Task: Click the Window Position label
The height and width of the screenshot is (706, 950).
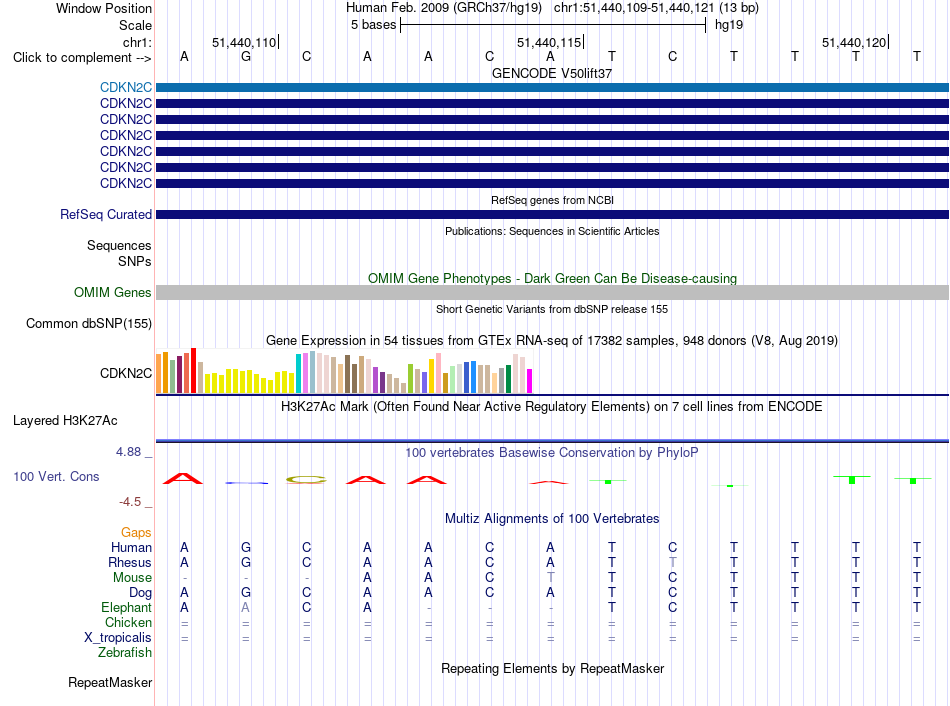Action: tap(104, 8)
